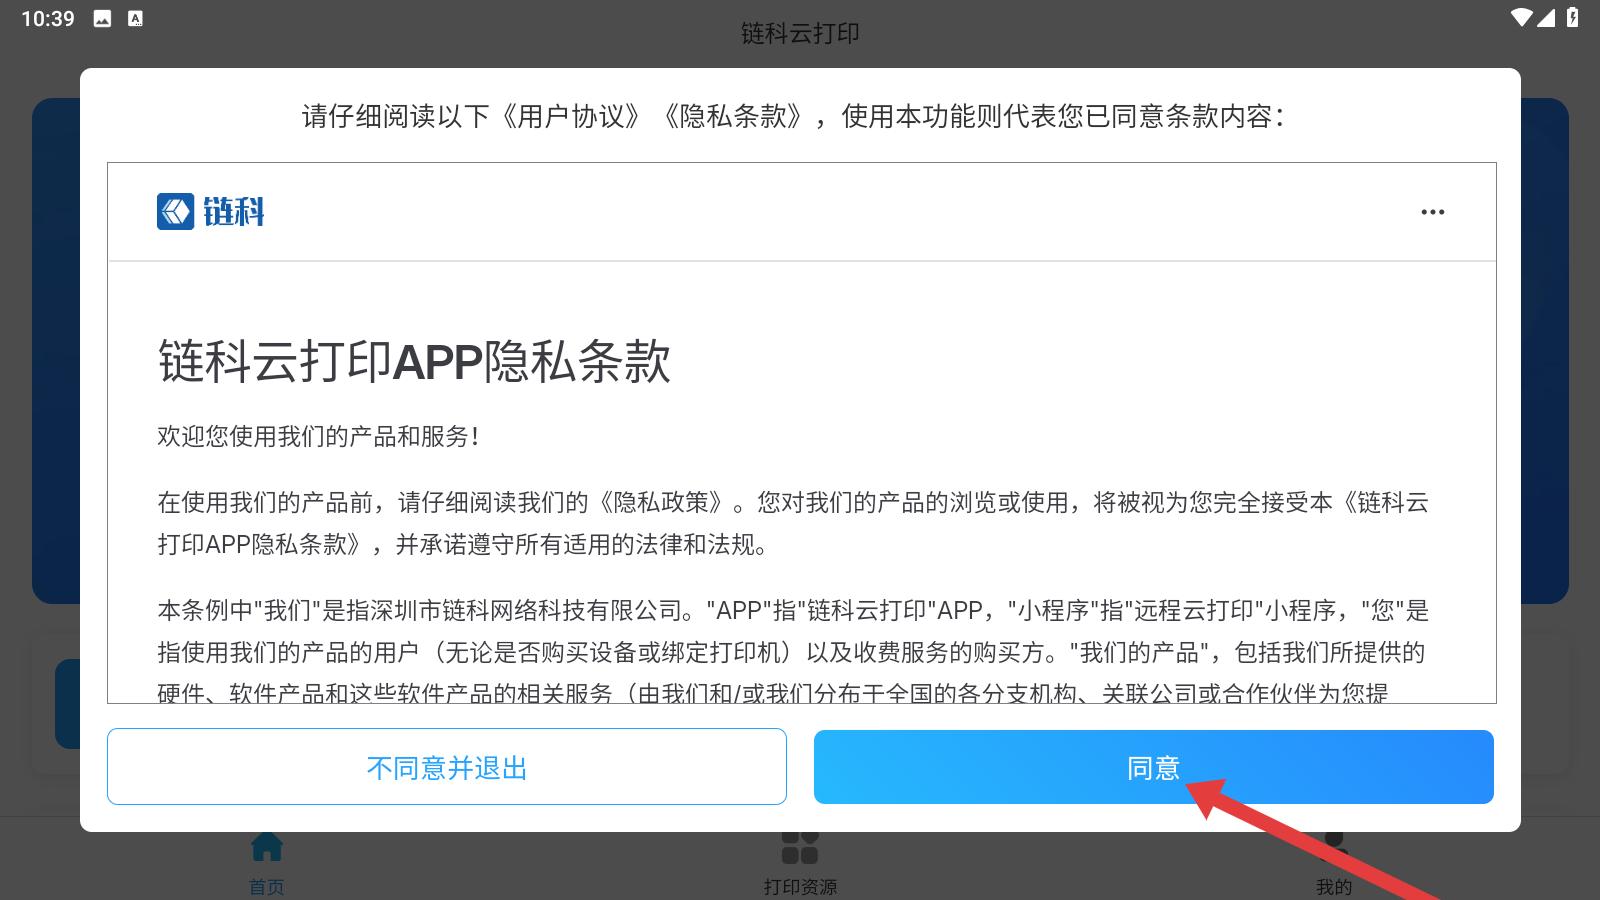Screen dimensions: 1600x900
Task: Open the three-dot more menu in the webview
Action: pyautogui.click(x=1433, y=212)
